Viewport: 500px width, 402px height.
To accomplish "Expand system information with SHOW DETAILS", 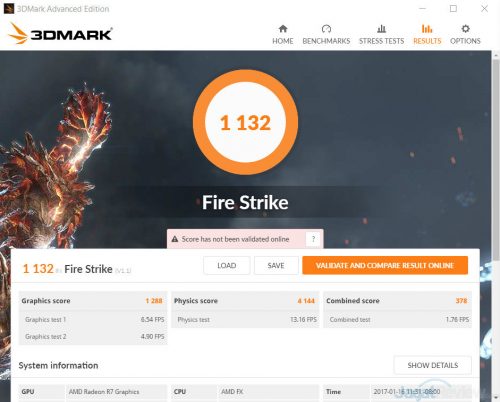I will click(433, 365).
